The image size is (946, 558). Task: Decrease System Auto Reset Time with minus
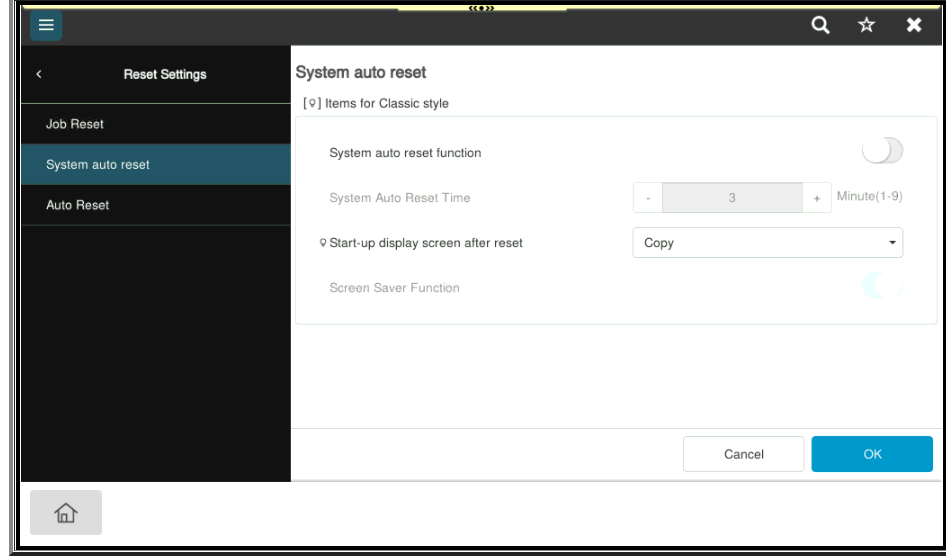[x=648, y=198]
